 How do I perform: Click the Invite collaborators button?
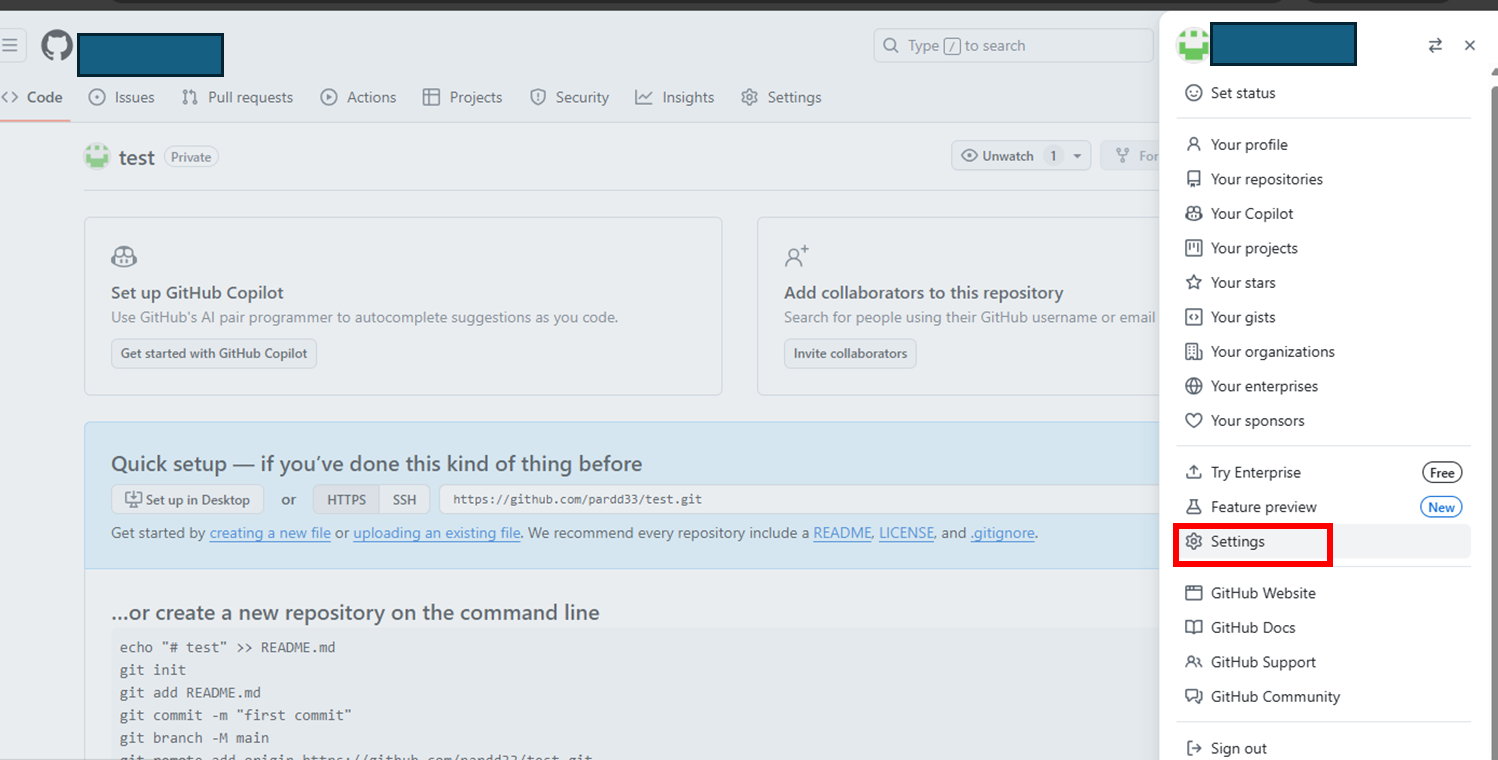pos(850,353)
